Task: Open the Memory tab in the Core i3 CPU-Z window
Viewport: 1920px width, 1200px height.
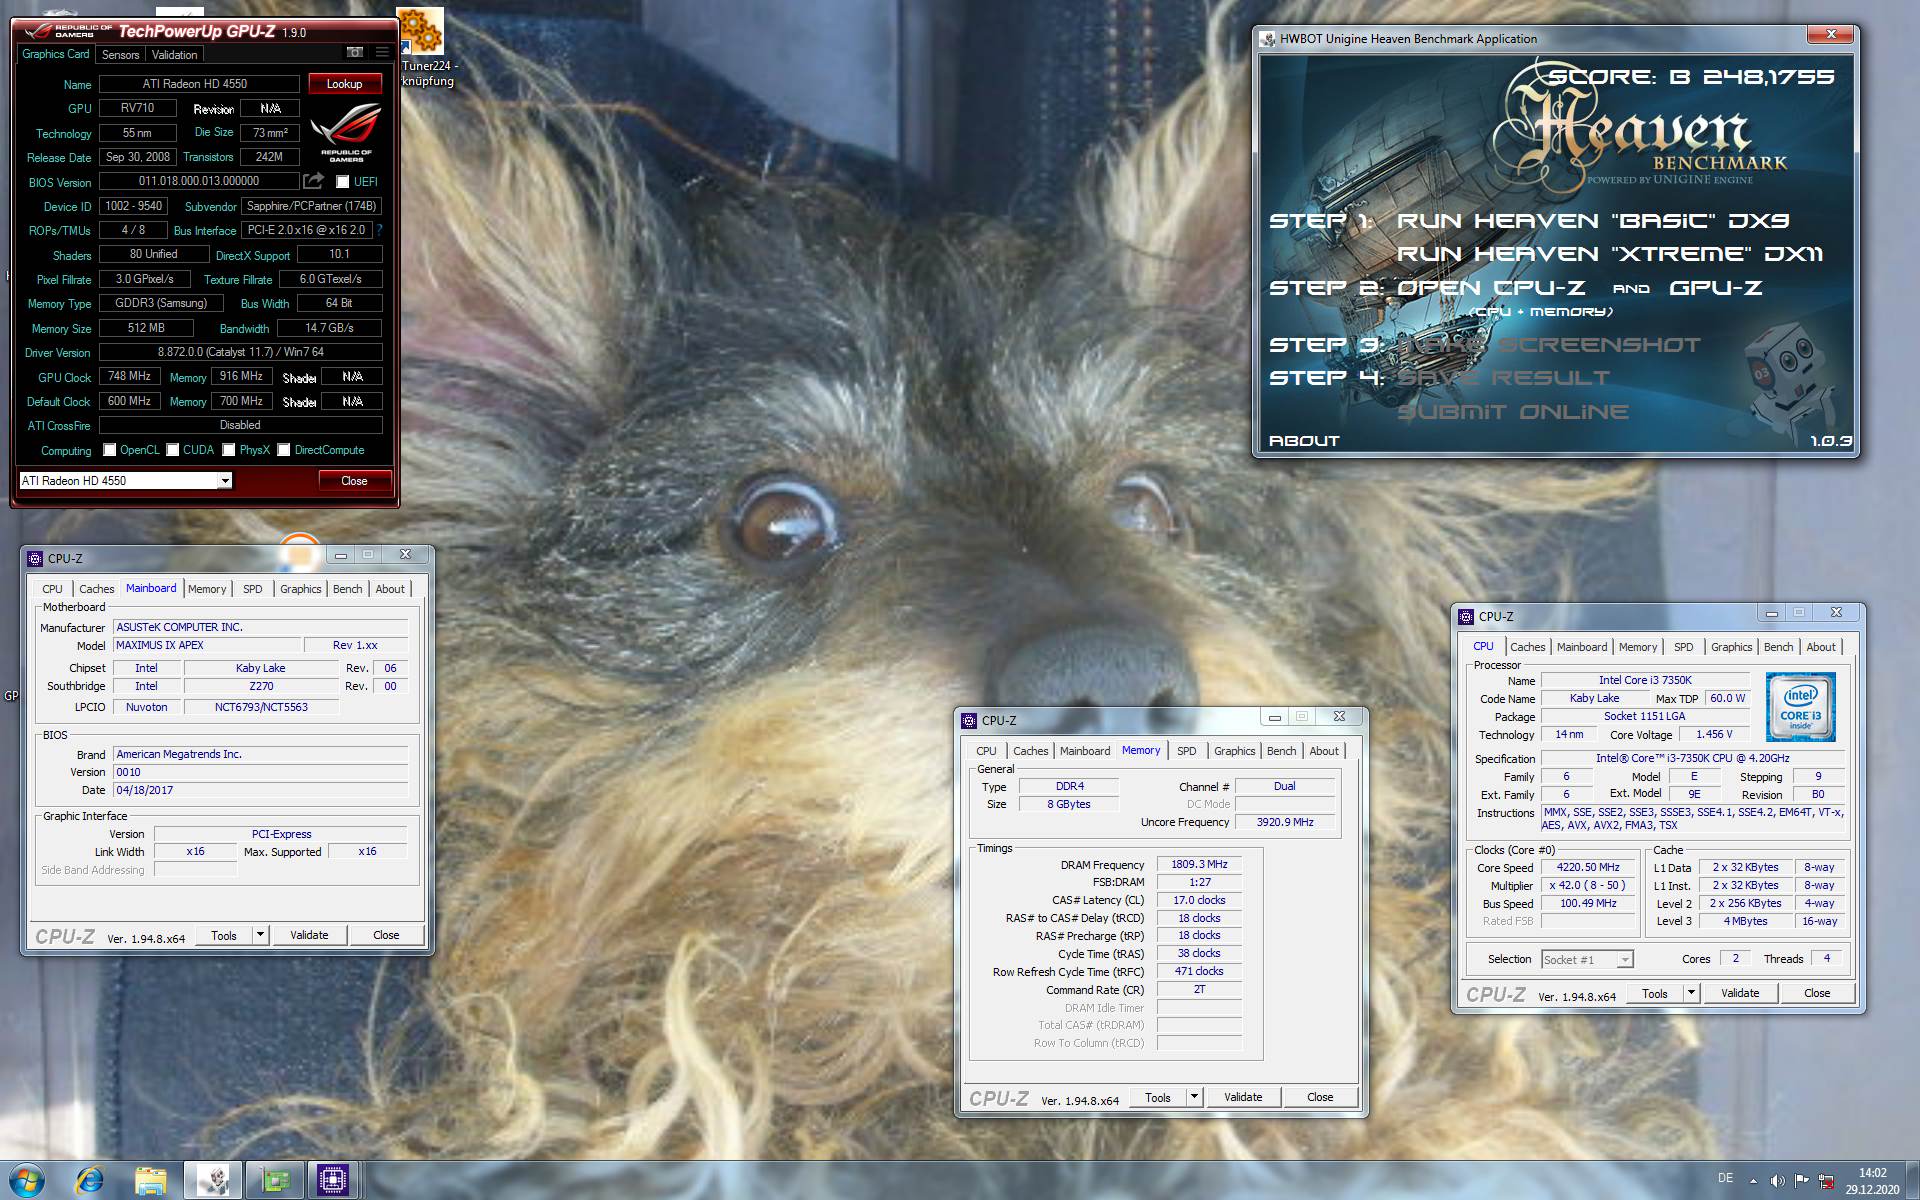Action: coord(1637,647)
